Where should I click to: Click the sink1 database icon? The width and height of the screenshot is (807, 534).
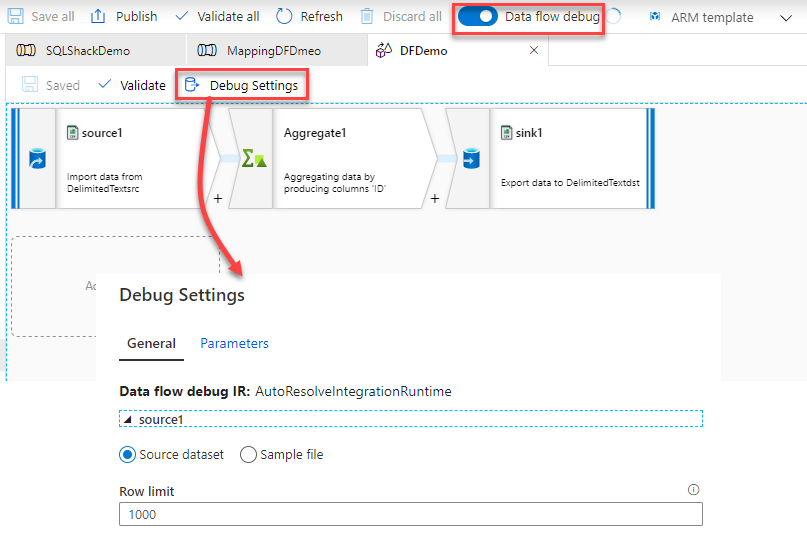(x=471, y=158)
